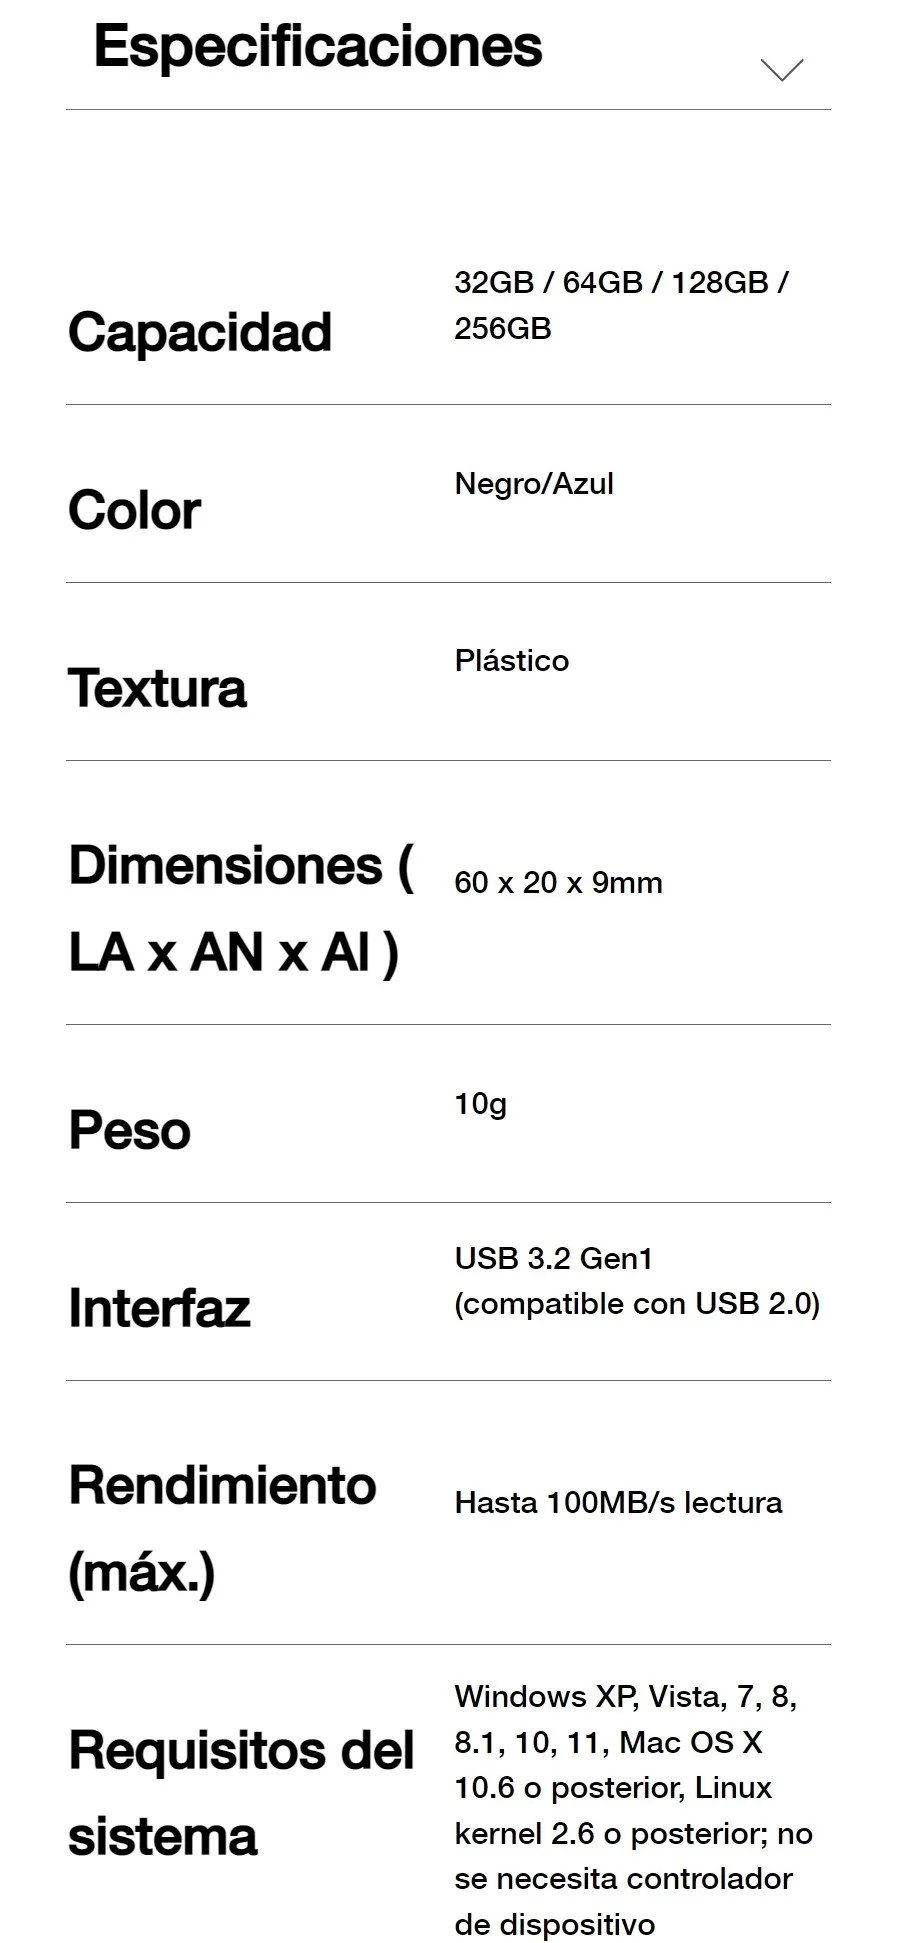This screenshot has height=1943, width=899.
Task: Select the Dimensiones row label
Action: click(240, 907)
